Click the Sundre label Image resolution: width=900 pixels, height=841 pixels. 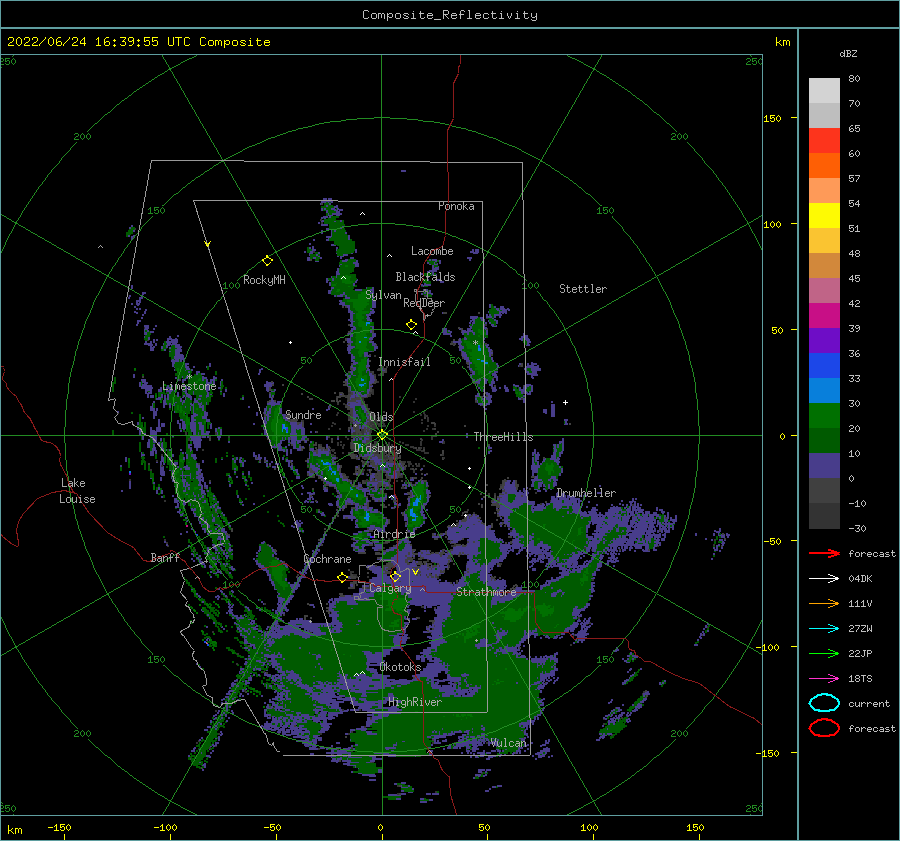tap(303, 414)
